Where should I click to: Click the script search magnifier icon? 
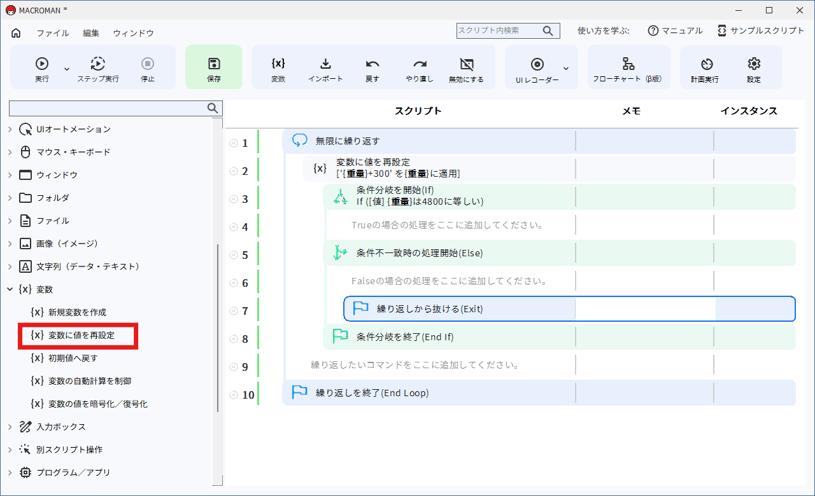548,31
